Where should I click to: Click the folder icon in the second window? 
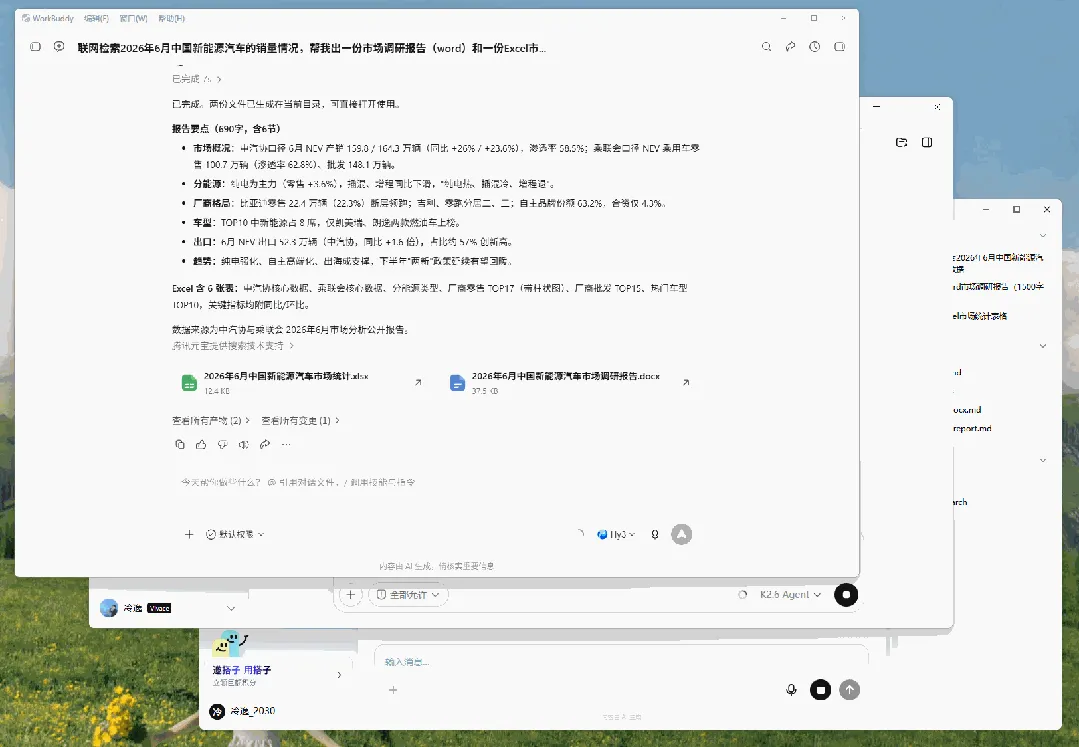(901, 142)
